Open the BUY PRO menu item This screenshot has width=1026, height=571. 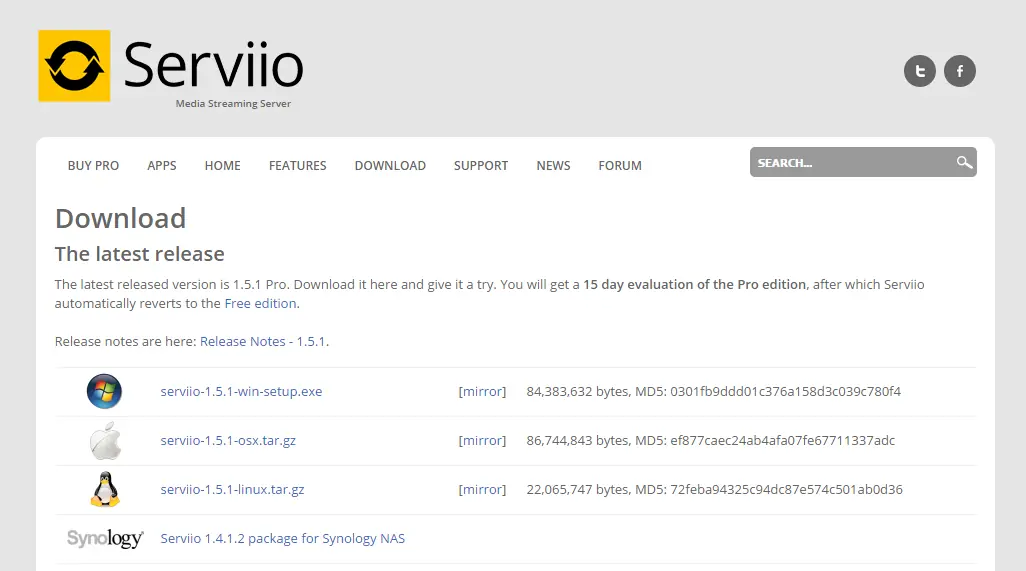94,165
